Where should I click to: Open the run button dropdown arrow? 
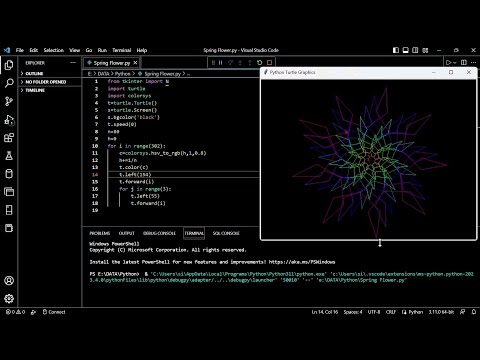(455, 63)
